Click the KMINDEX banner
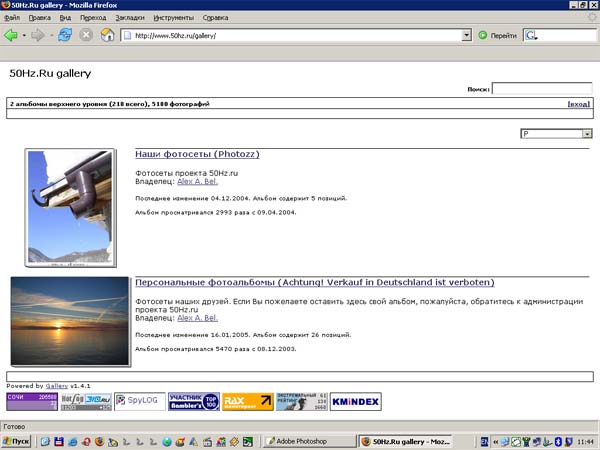This screenshot has height=450, width=600. point(355,401)
